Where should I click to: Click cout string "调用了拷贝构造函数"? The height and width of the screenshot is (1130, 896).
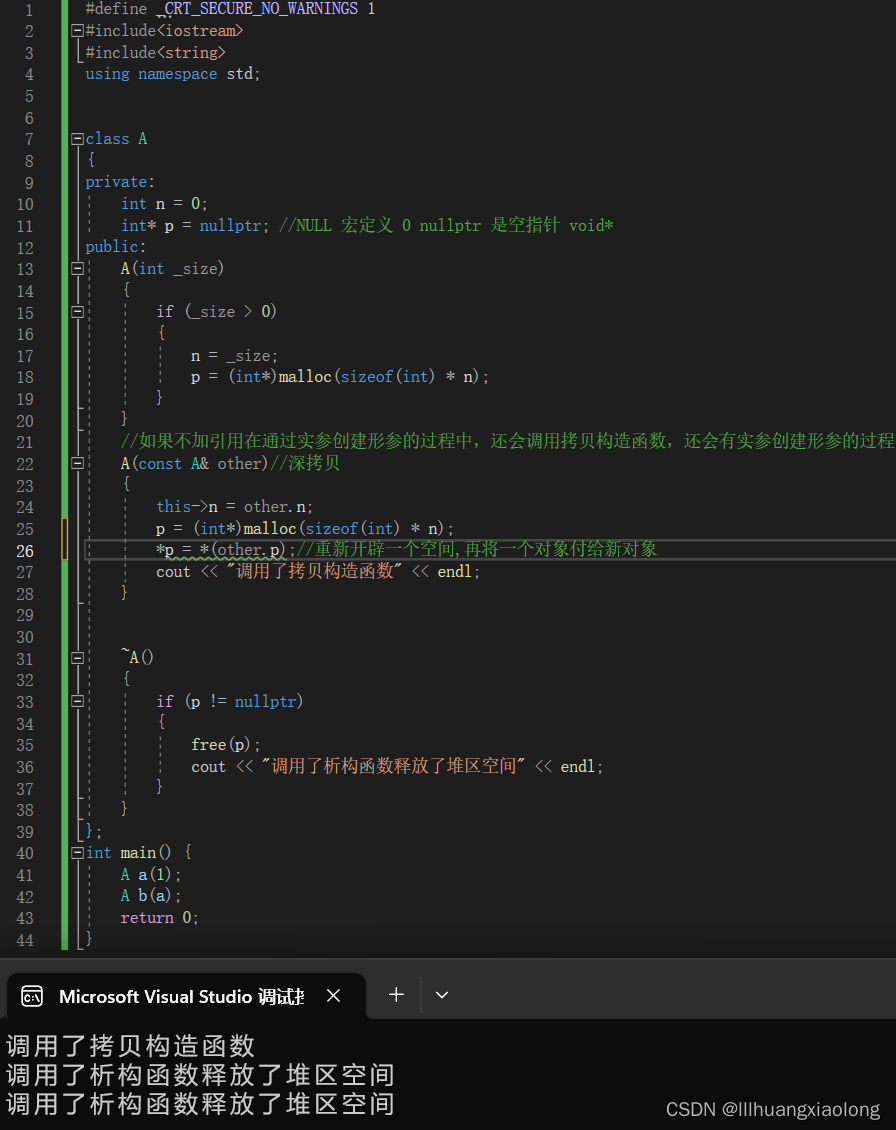(314, 571)
